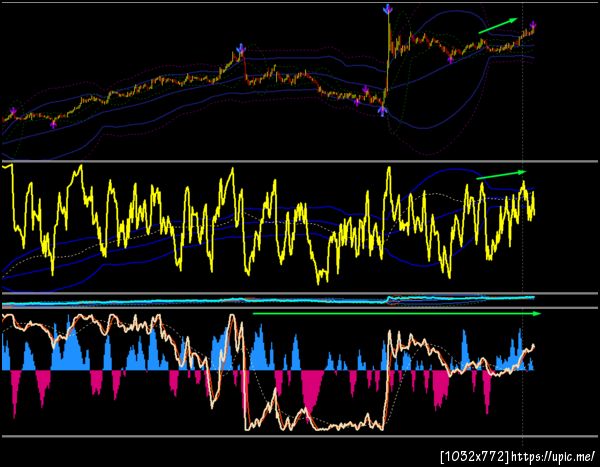Select purple arrow under the early price dip
Image resolution: width=600 pixels, height=467 pixels.
(x=54, y=124)
